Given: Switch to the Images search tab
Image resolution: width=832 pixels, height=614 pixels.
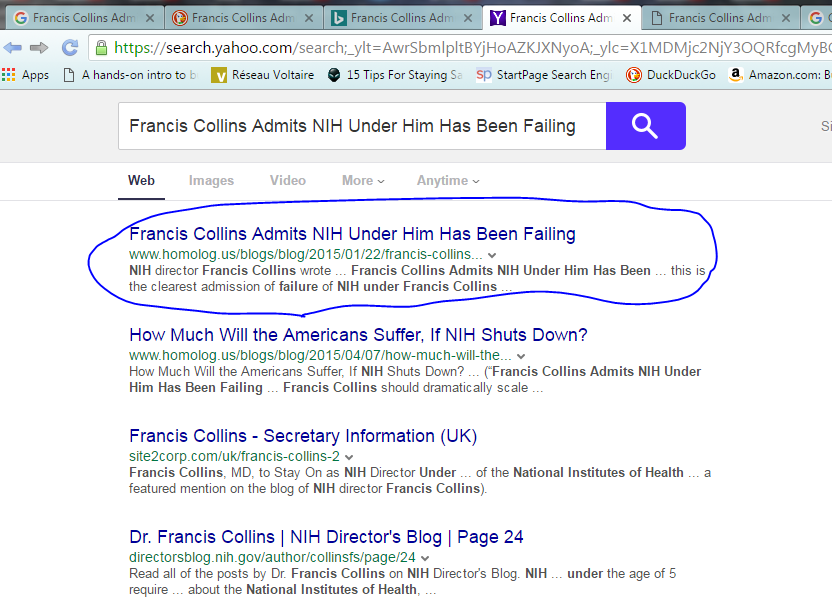Looking at the screenshot, I should (211, 181).
